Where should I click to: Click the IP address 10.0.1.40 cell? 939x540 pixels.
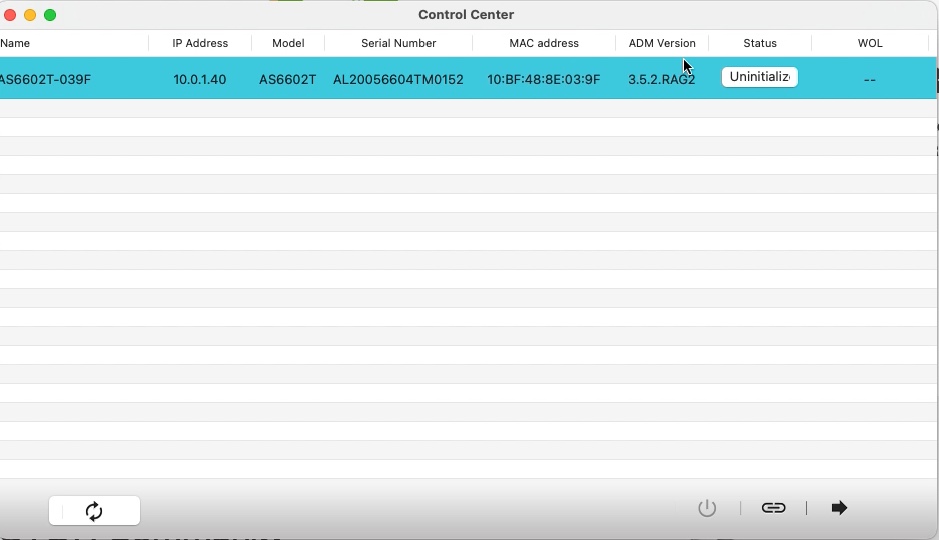click(x=200, y=79)
